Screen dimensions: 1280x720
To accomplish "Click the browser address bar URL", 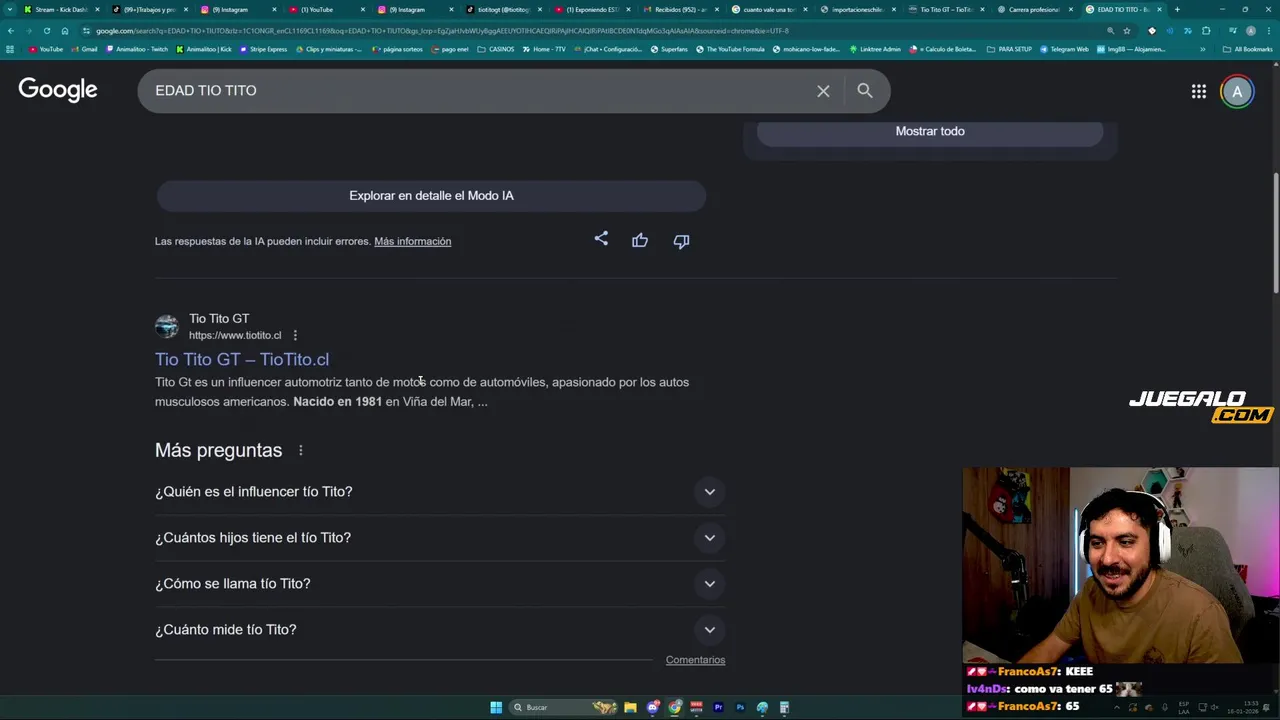I will (442, 31).
